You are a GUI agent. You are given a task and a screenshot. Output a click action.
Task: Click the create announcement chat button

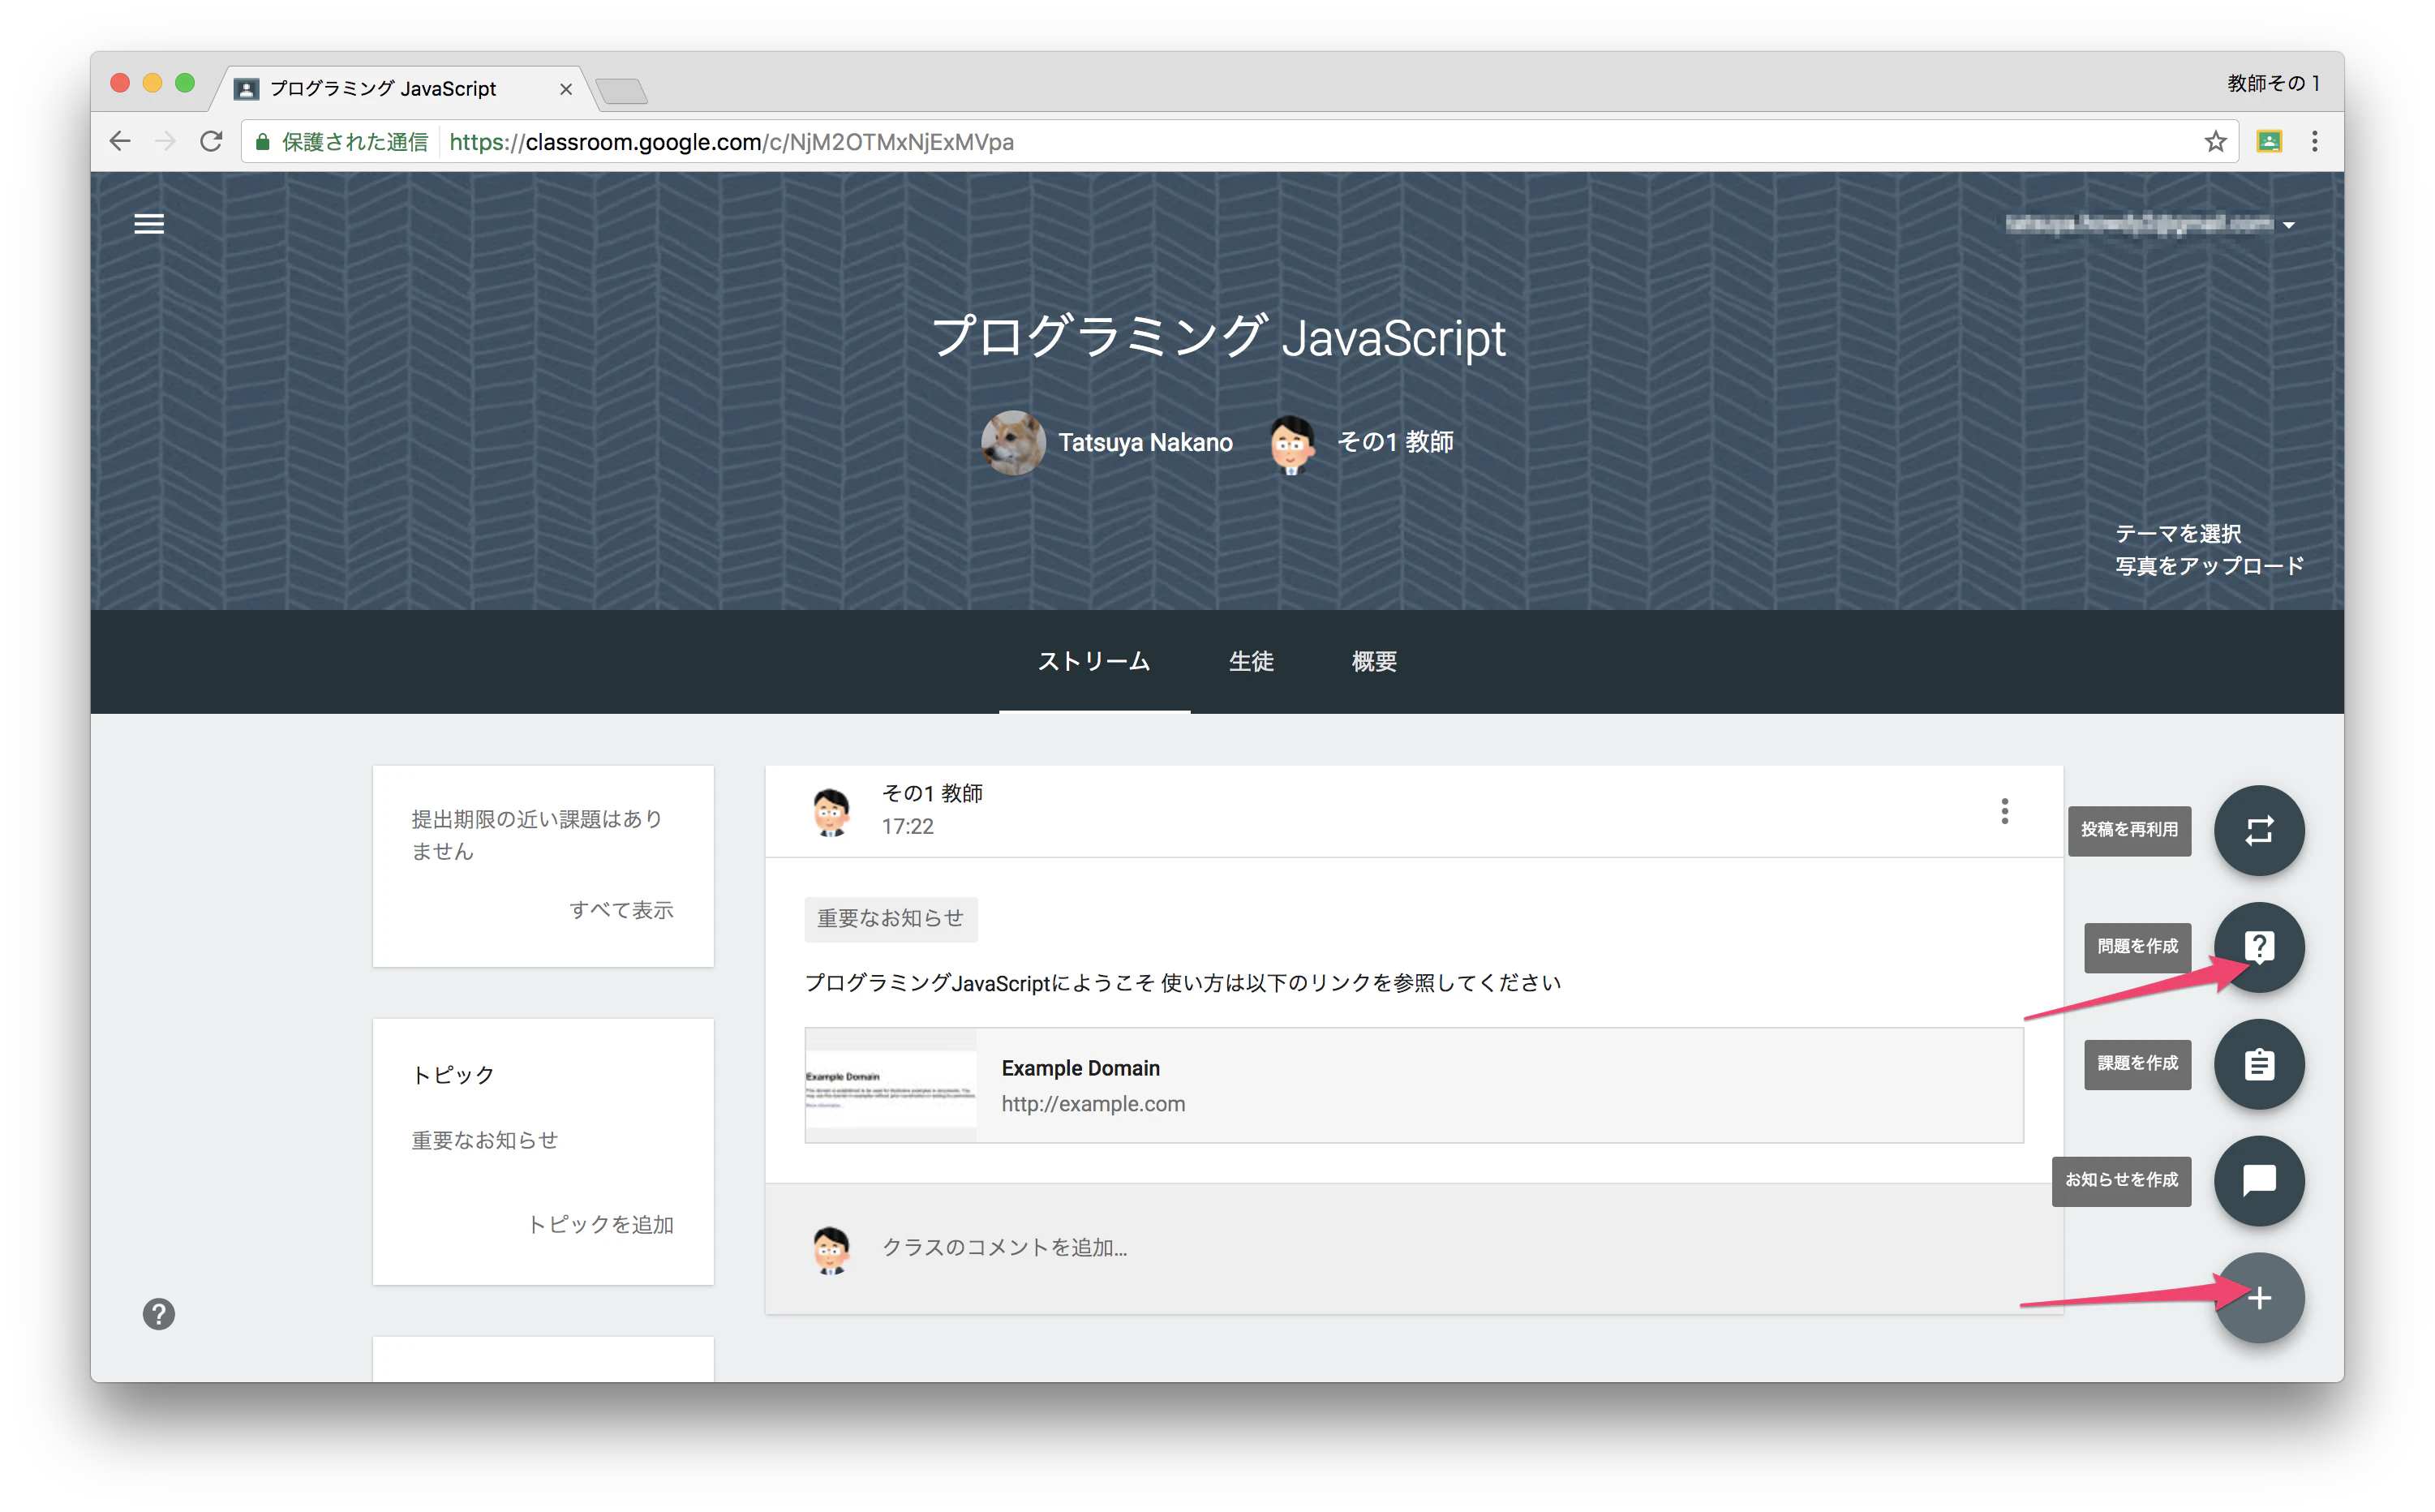2259,1181
